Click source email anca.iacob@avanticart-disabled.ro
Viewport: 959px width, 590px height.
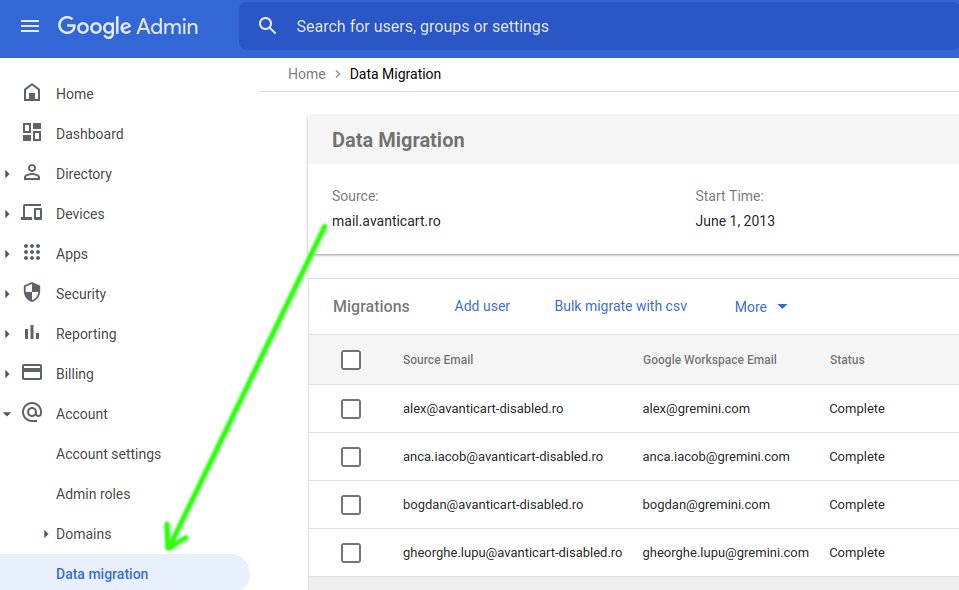pyautogui.click(x=503, y=457)
